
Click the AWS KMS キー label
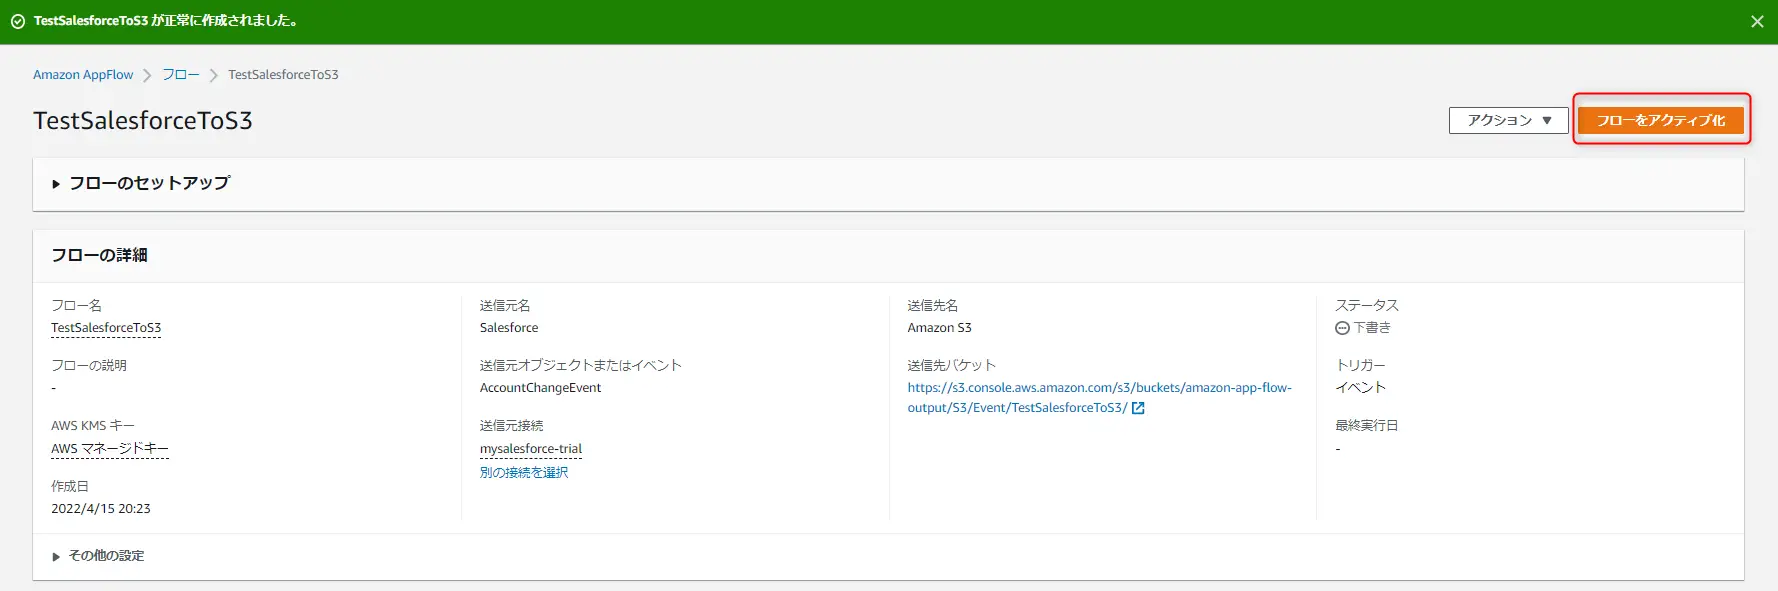(x=93, y=426)
